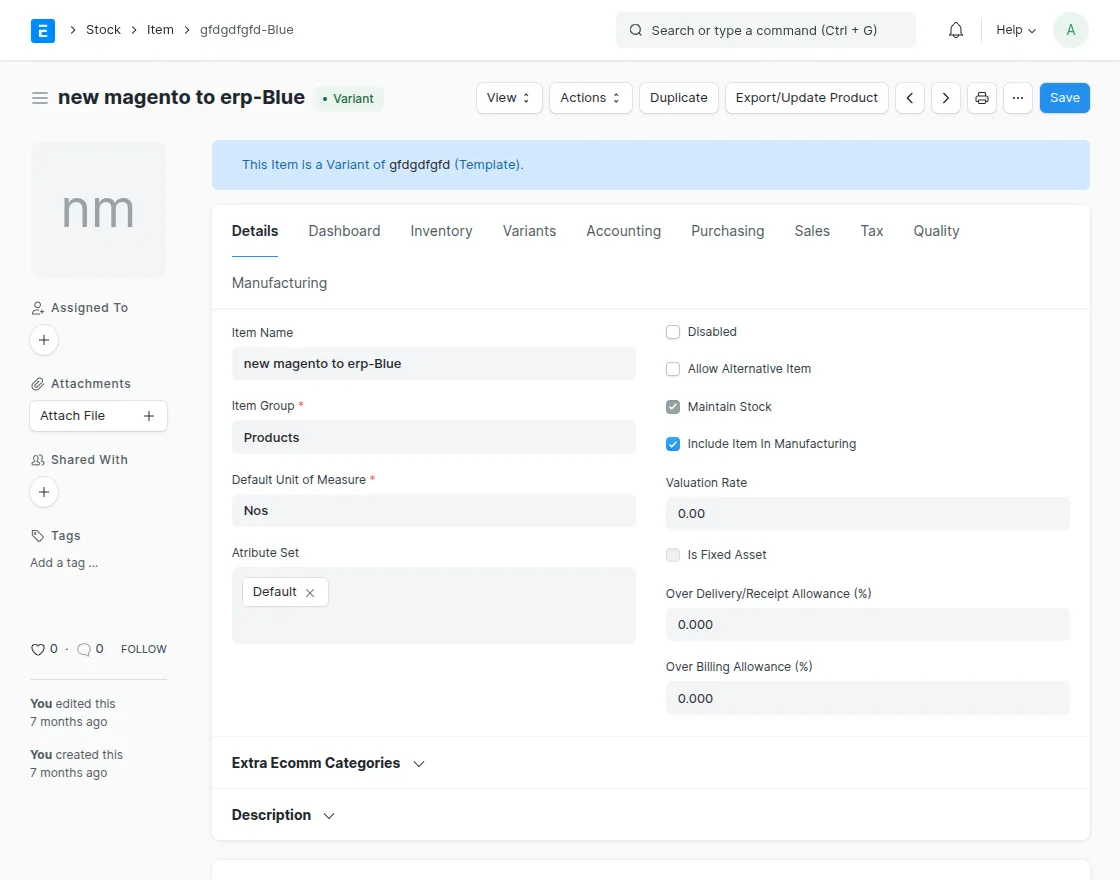The image size is (1120, 880).
Task: Click the Duplicate button
Action: [x=678, y=97]
